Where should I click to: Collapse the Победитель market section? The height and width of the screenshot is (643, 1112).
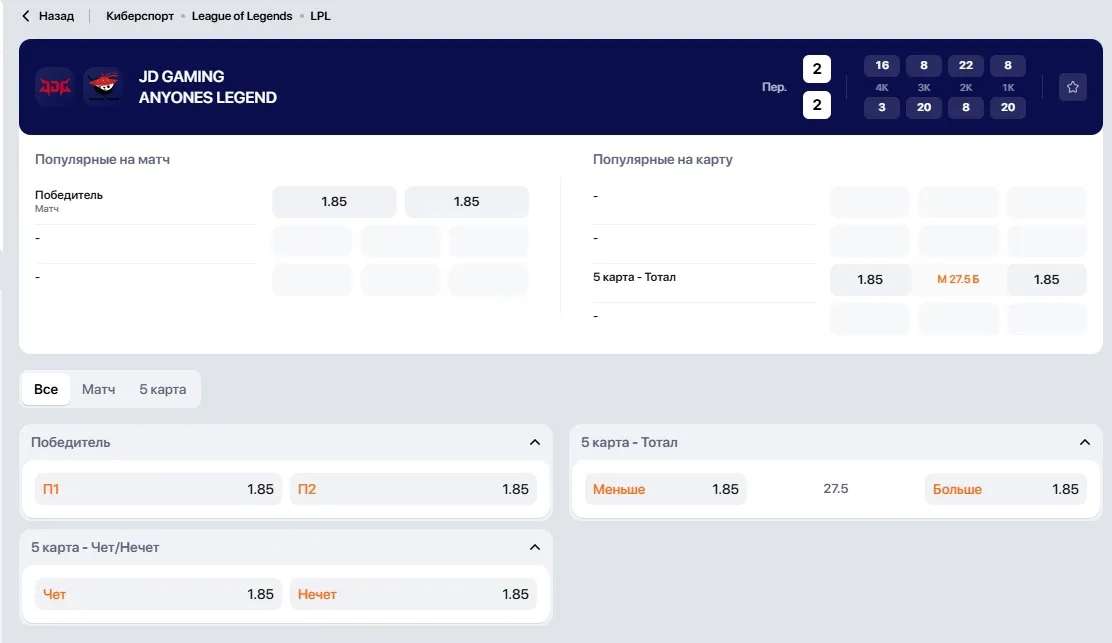coord(535,442)
